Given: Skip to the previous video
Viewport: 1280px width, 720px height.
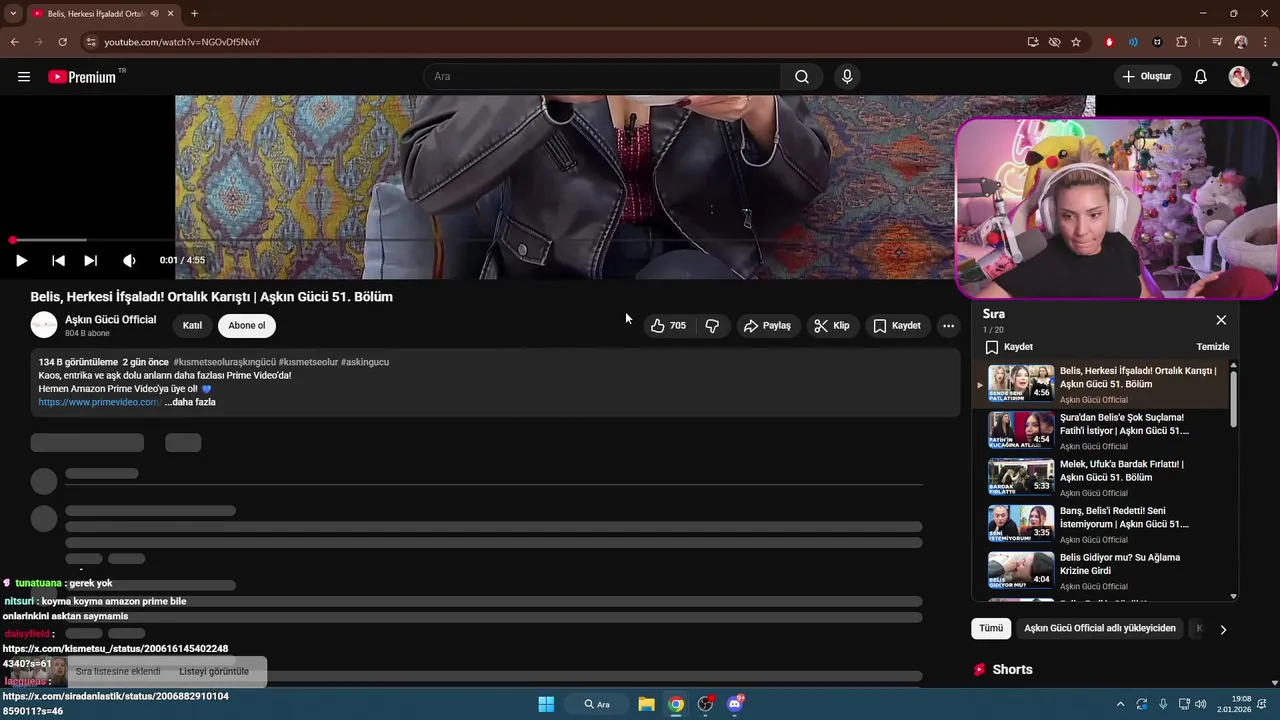Looking at the screenshot, I should pos(59,261).
